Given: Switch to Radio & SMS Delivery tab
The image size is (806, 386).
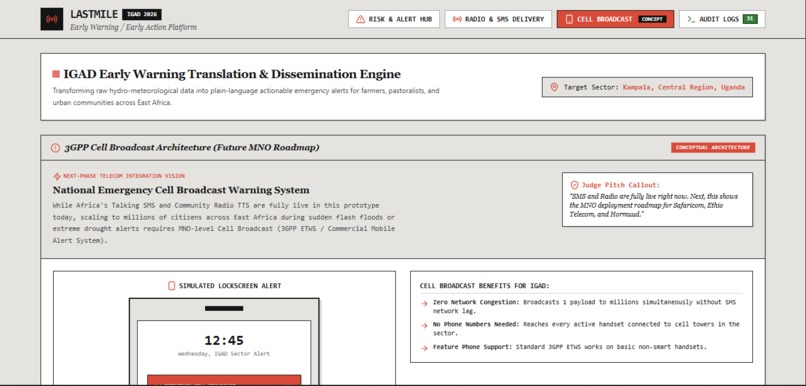Looking at the screenshot, I should pos(498,19).
